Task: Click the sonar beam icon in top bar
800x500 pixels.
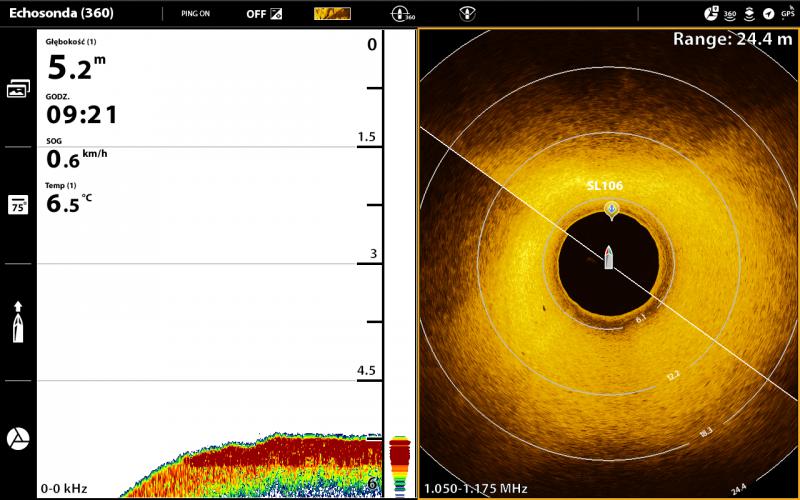Action: click(x=467, y=14)
